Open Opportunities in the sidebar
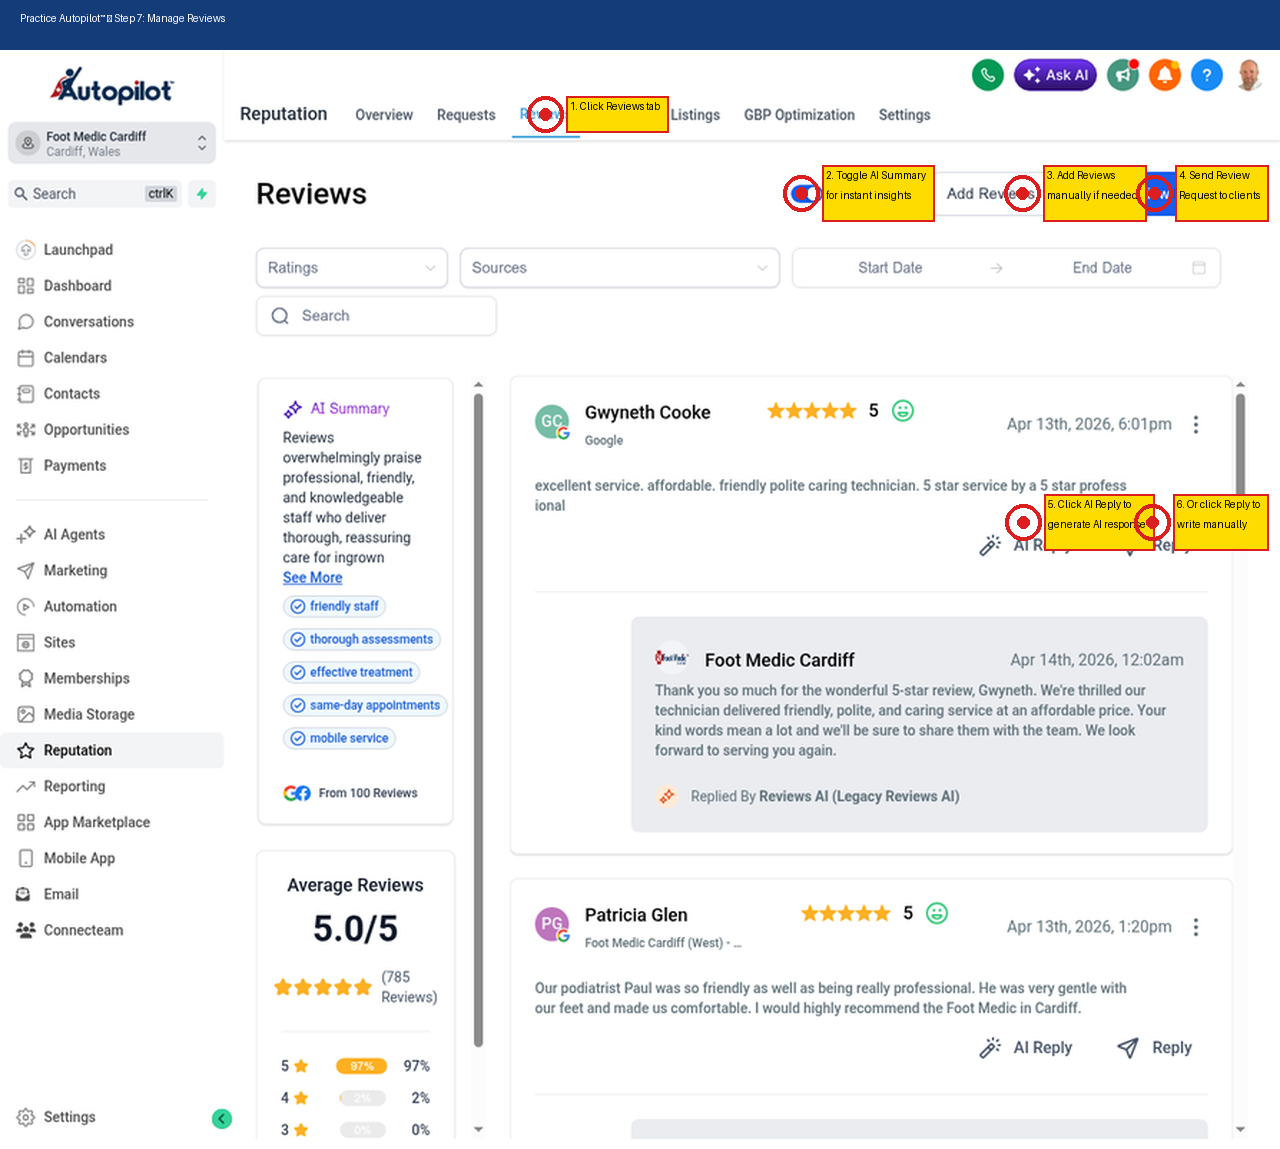The height and width of the screenshot is (1149, 1280). click(86, 430)
